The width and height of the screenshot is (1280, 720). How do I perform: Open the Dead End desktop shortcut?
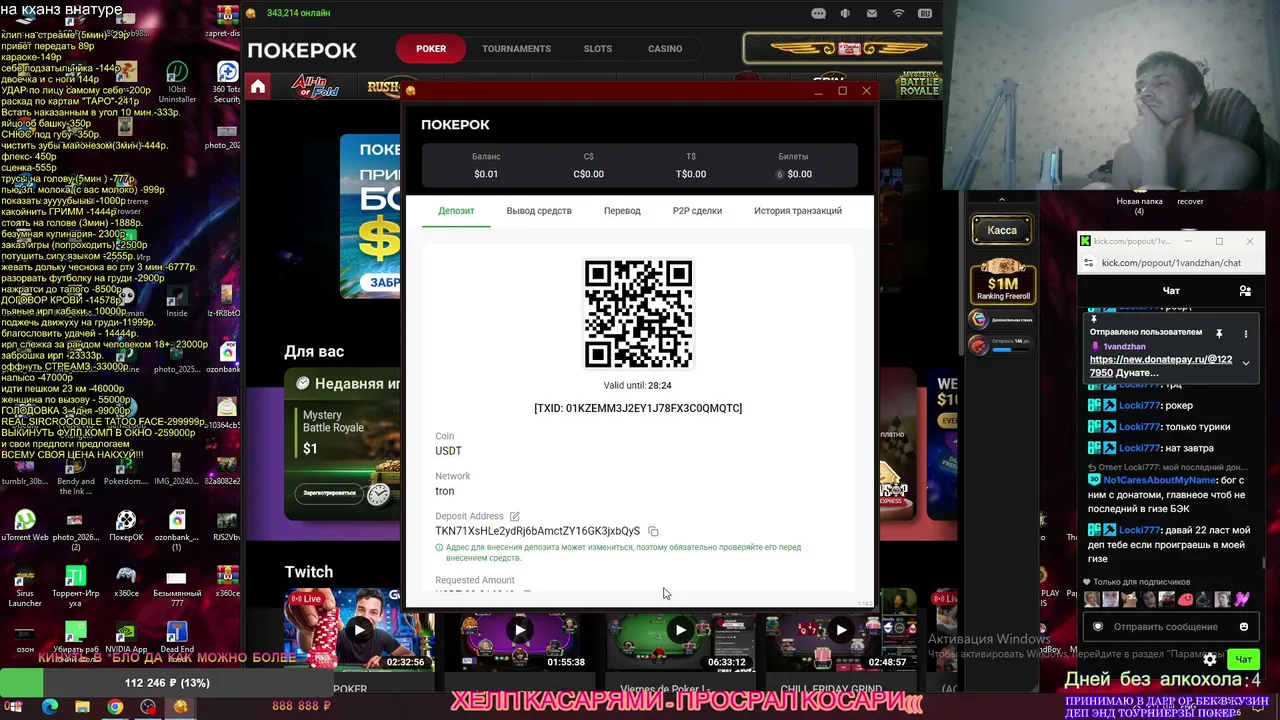177,639
